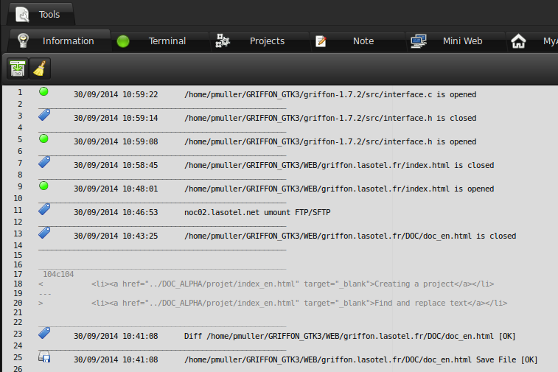Switch to the Projects tab
The image size is (558, 372).
[260, 41]
